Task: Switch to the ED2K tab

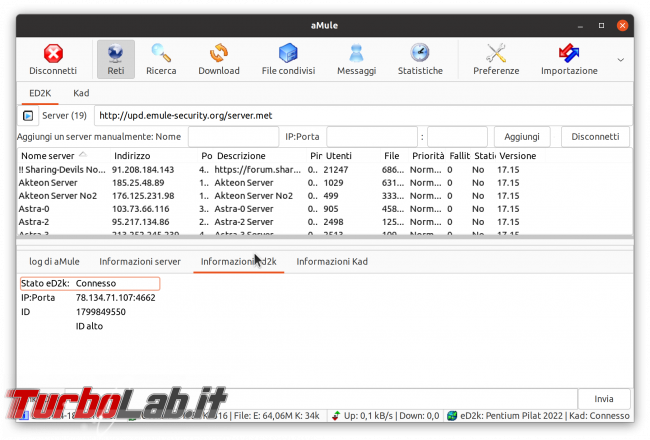Action: 40,93
